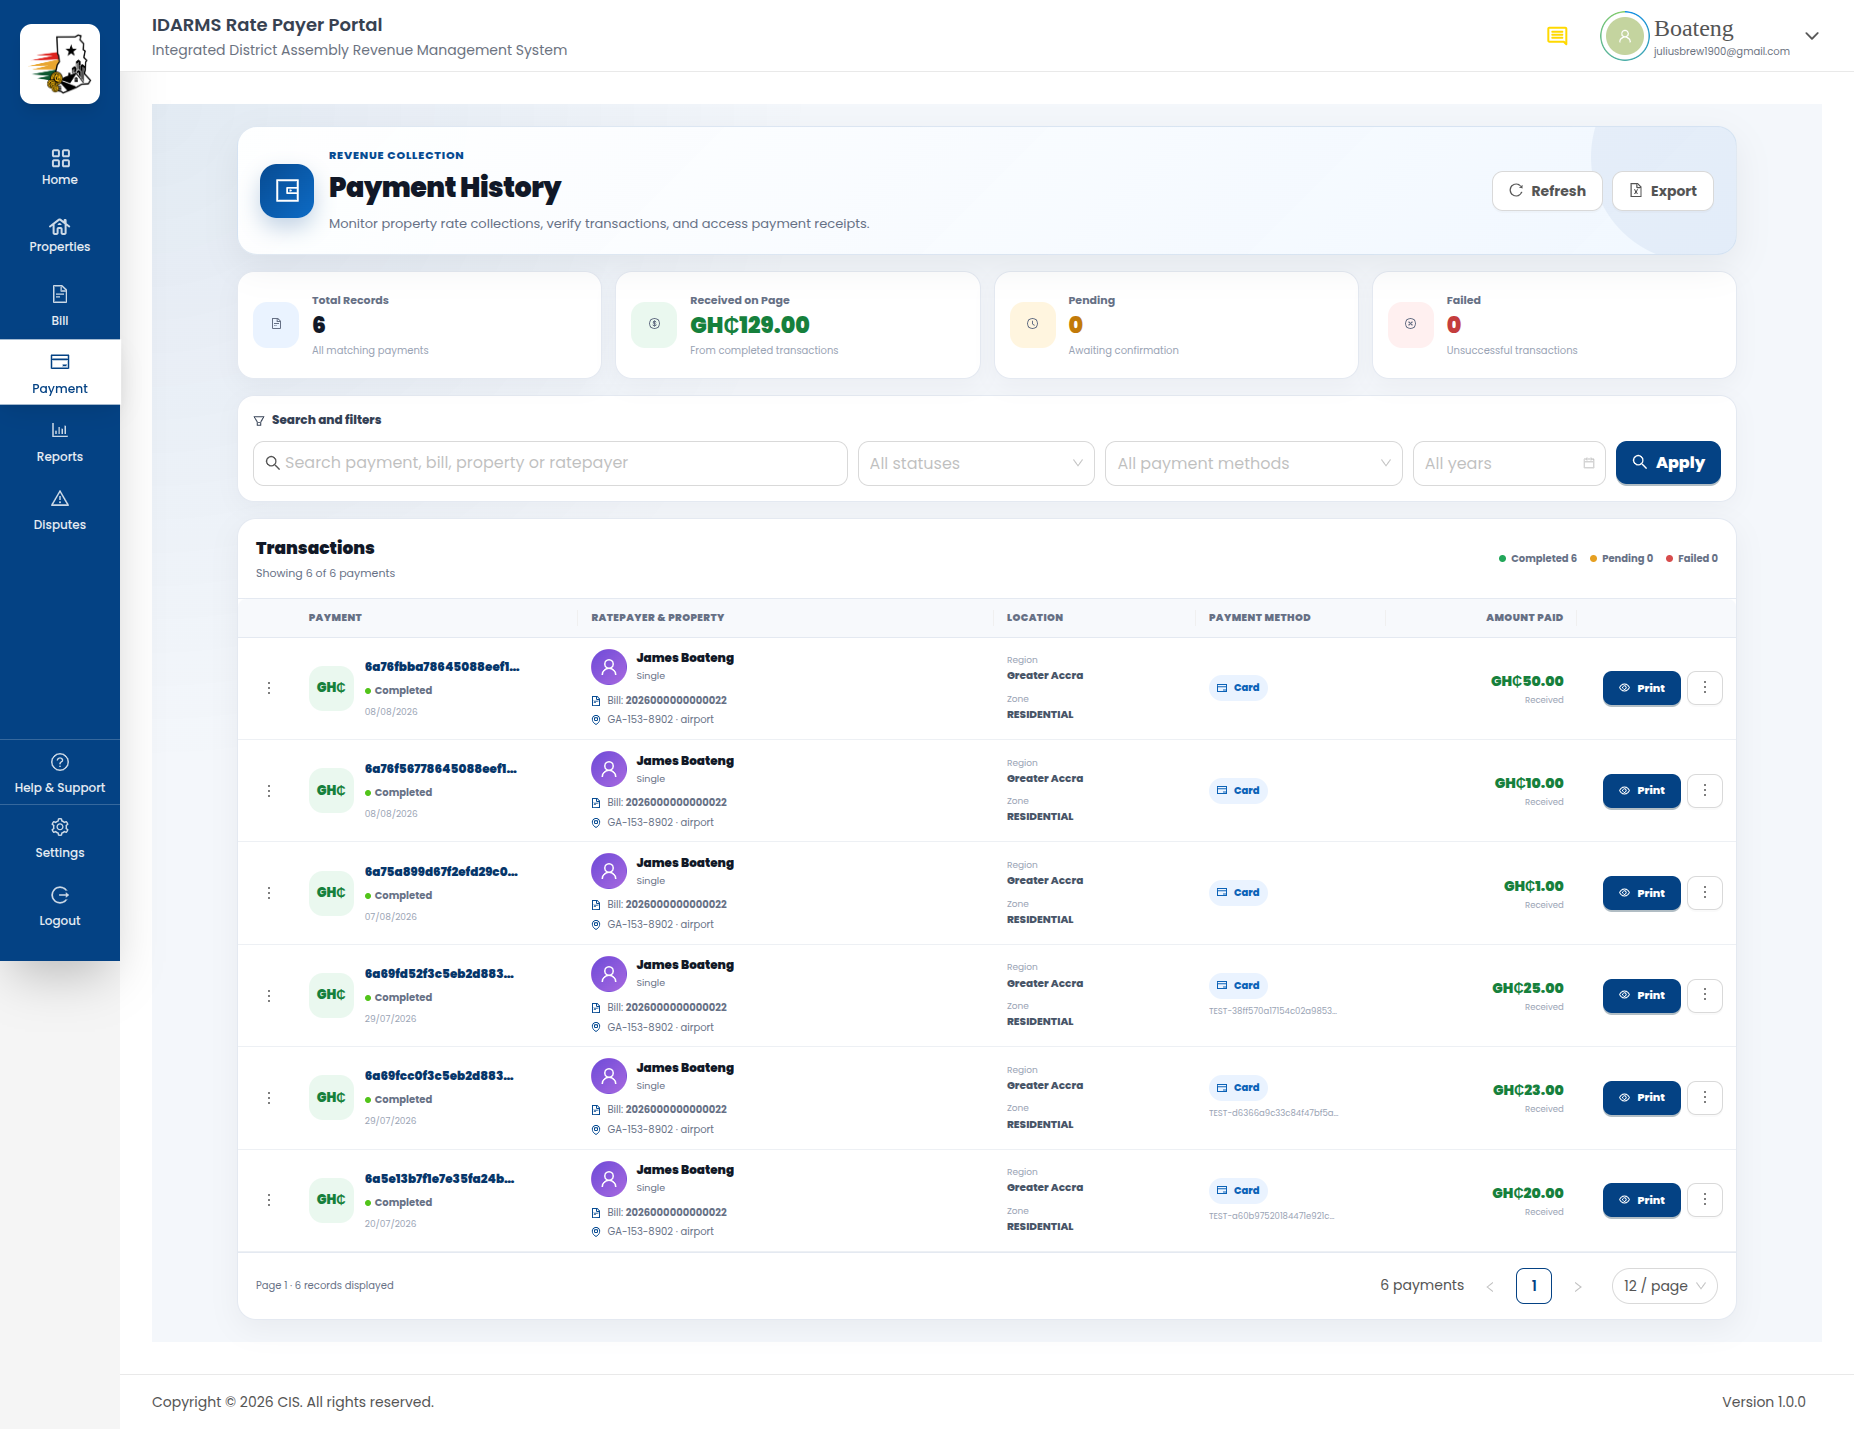Click the Total Records document icon
This screenshot has height=1429, width=1854.
click(276, 324)
